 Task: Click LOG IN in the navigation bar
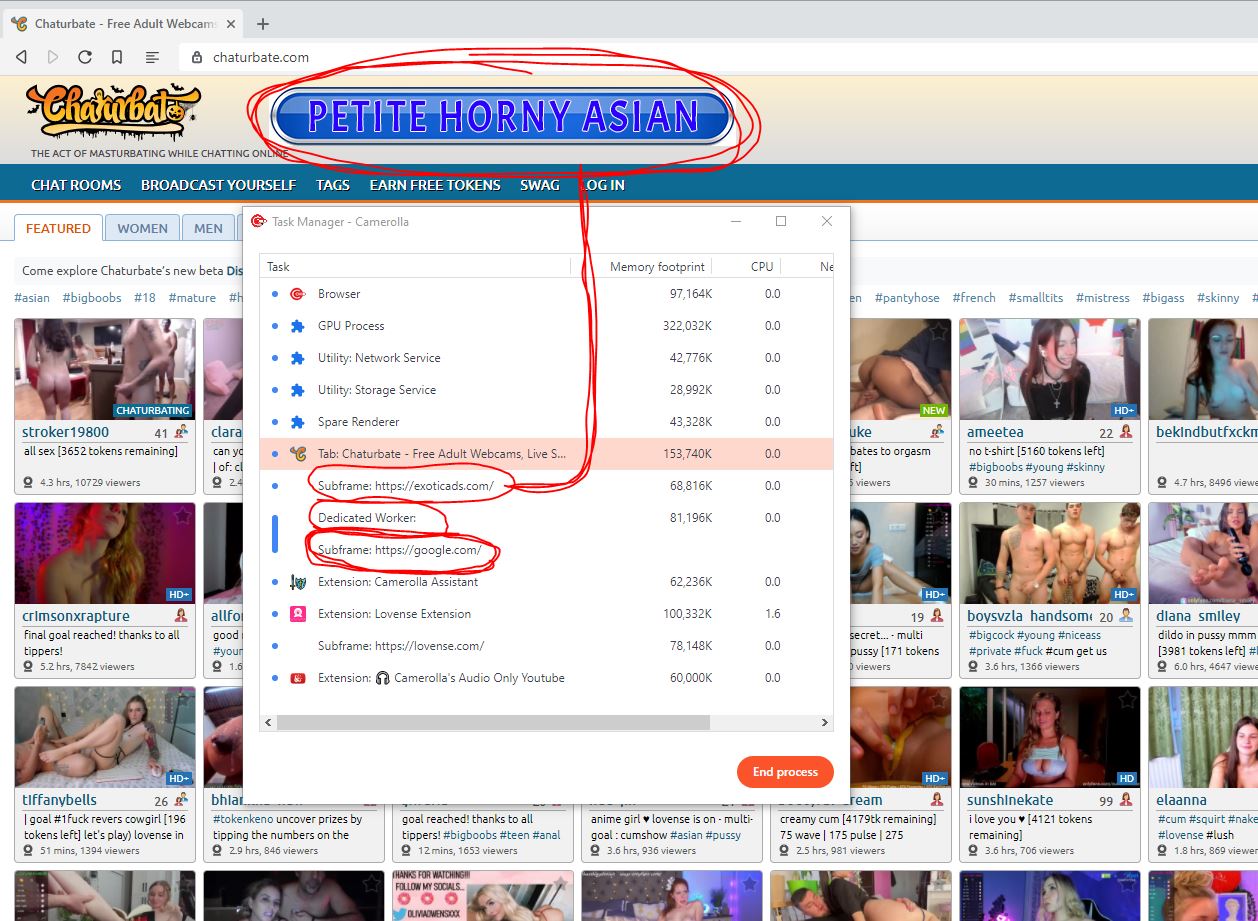pos(603,185)
